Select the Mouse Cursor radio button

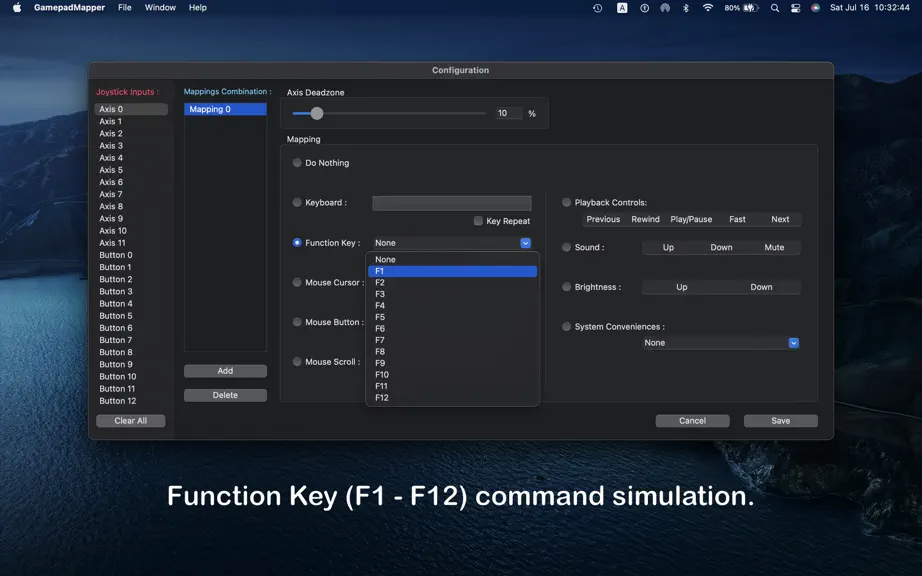coord(297,282)
